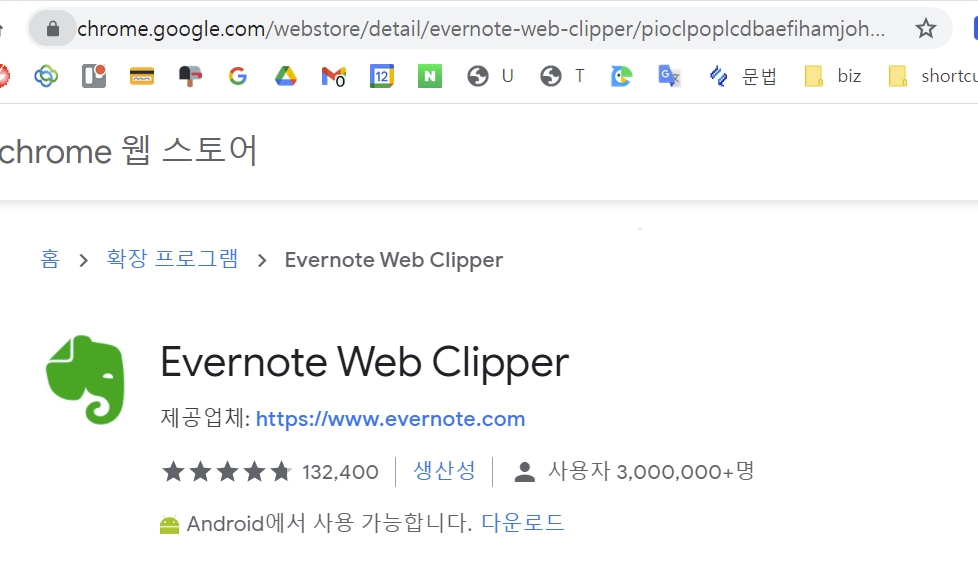978x564 pixels.
Task: Open the globe bookmark labeled U
Action: pyautogui.click(x=490, y=76)
